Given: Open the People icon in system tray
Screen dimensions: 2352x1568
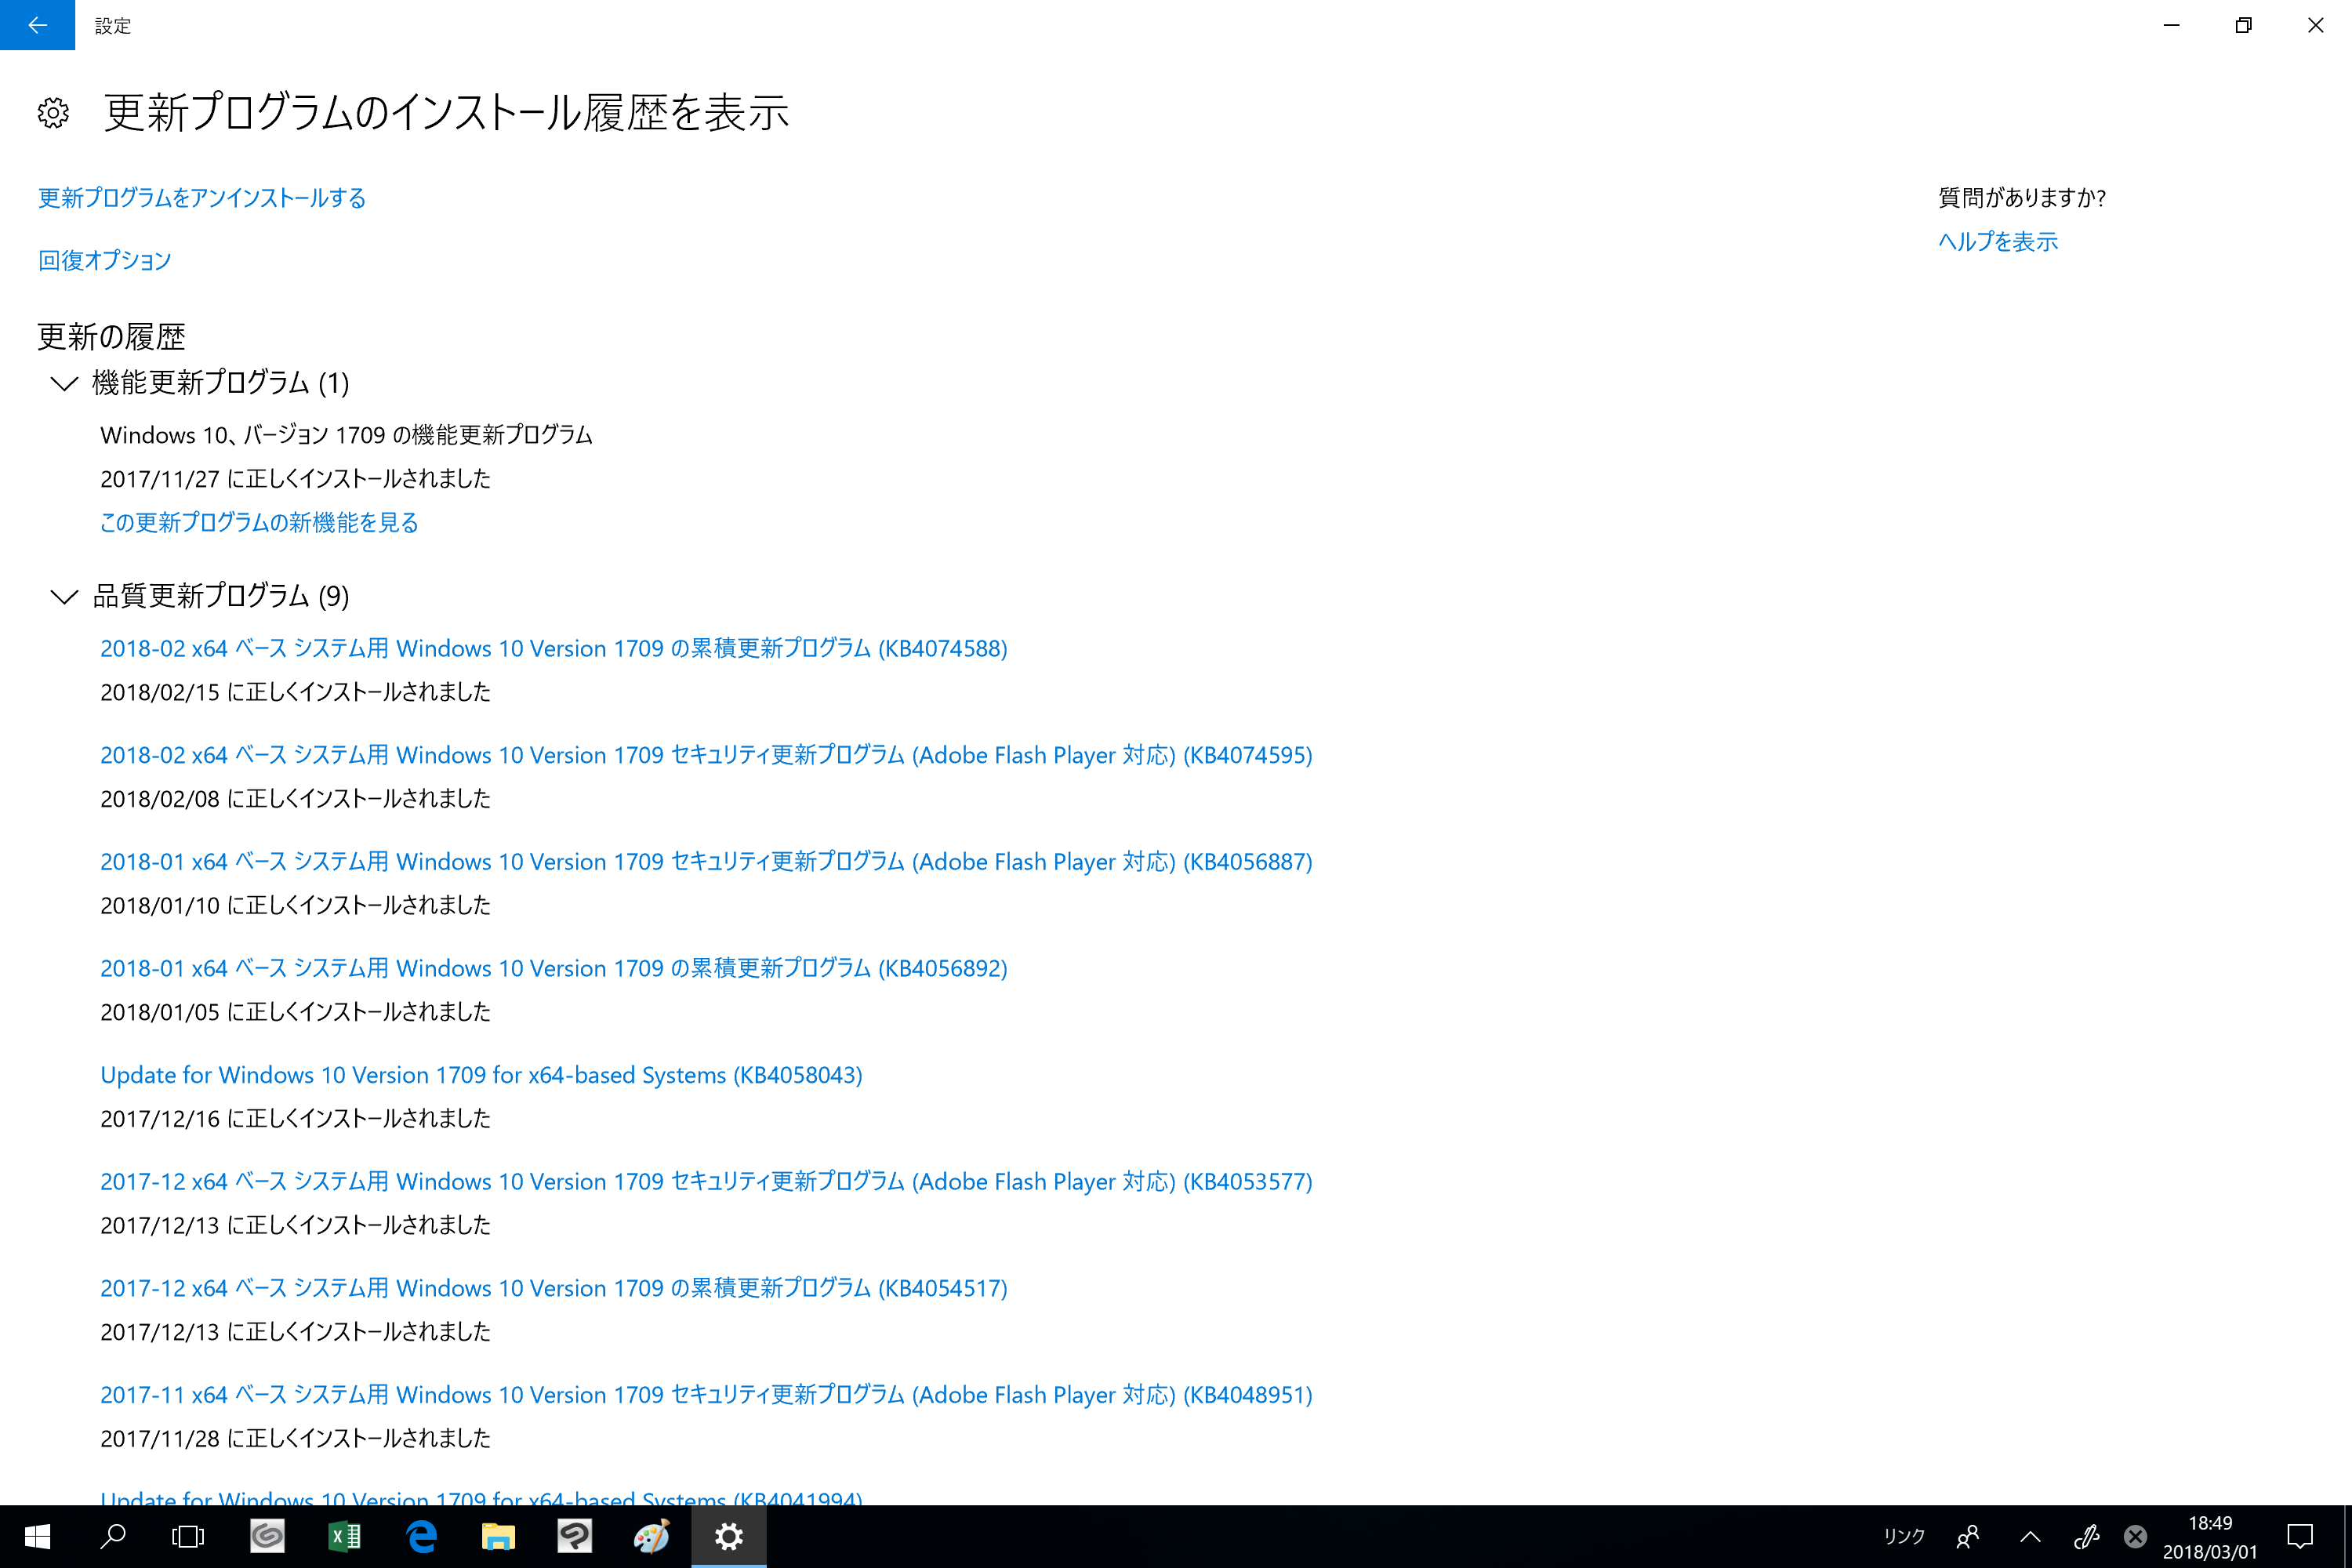Looking at the screenshot, I should (x=1967, y=1536).
